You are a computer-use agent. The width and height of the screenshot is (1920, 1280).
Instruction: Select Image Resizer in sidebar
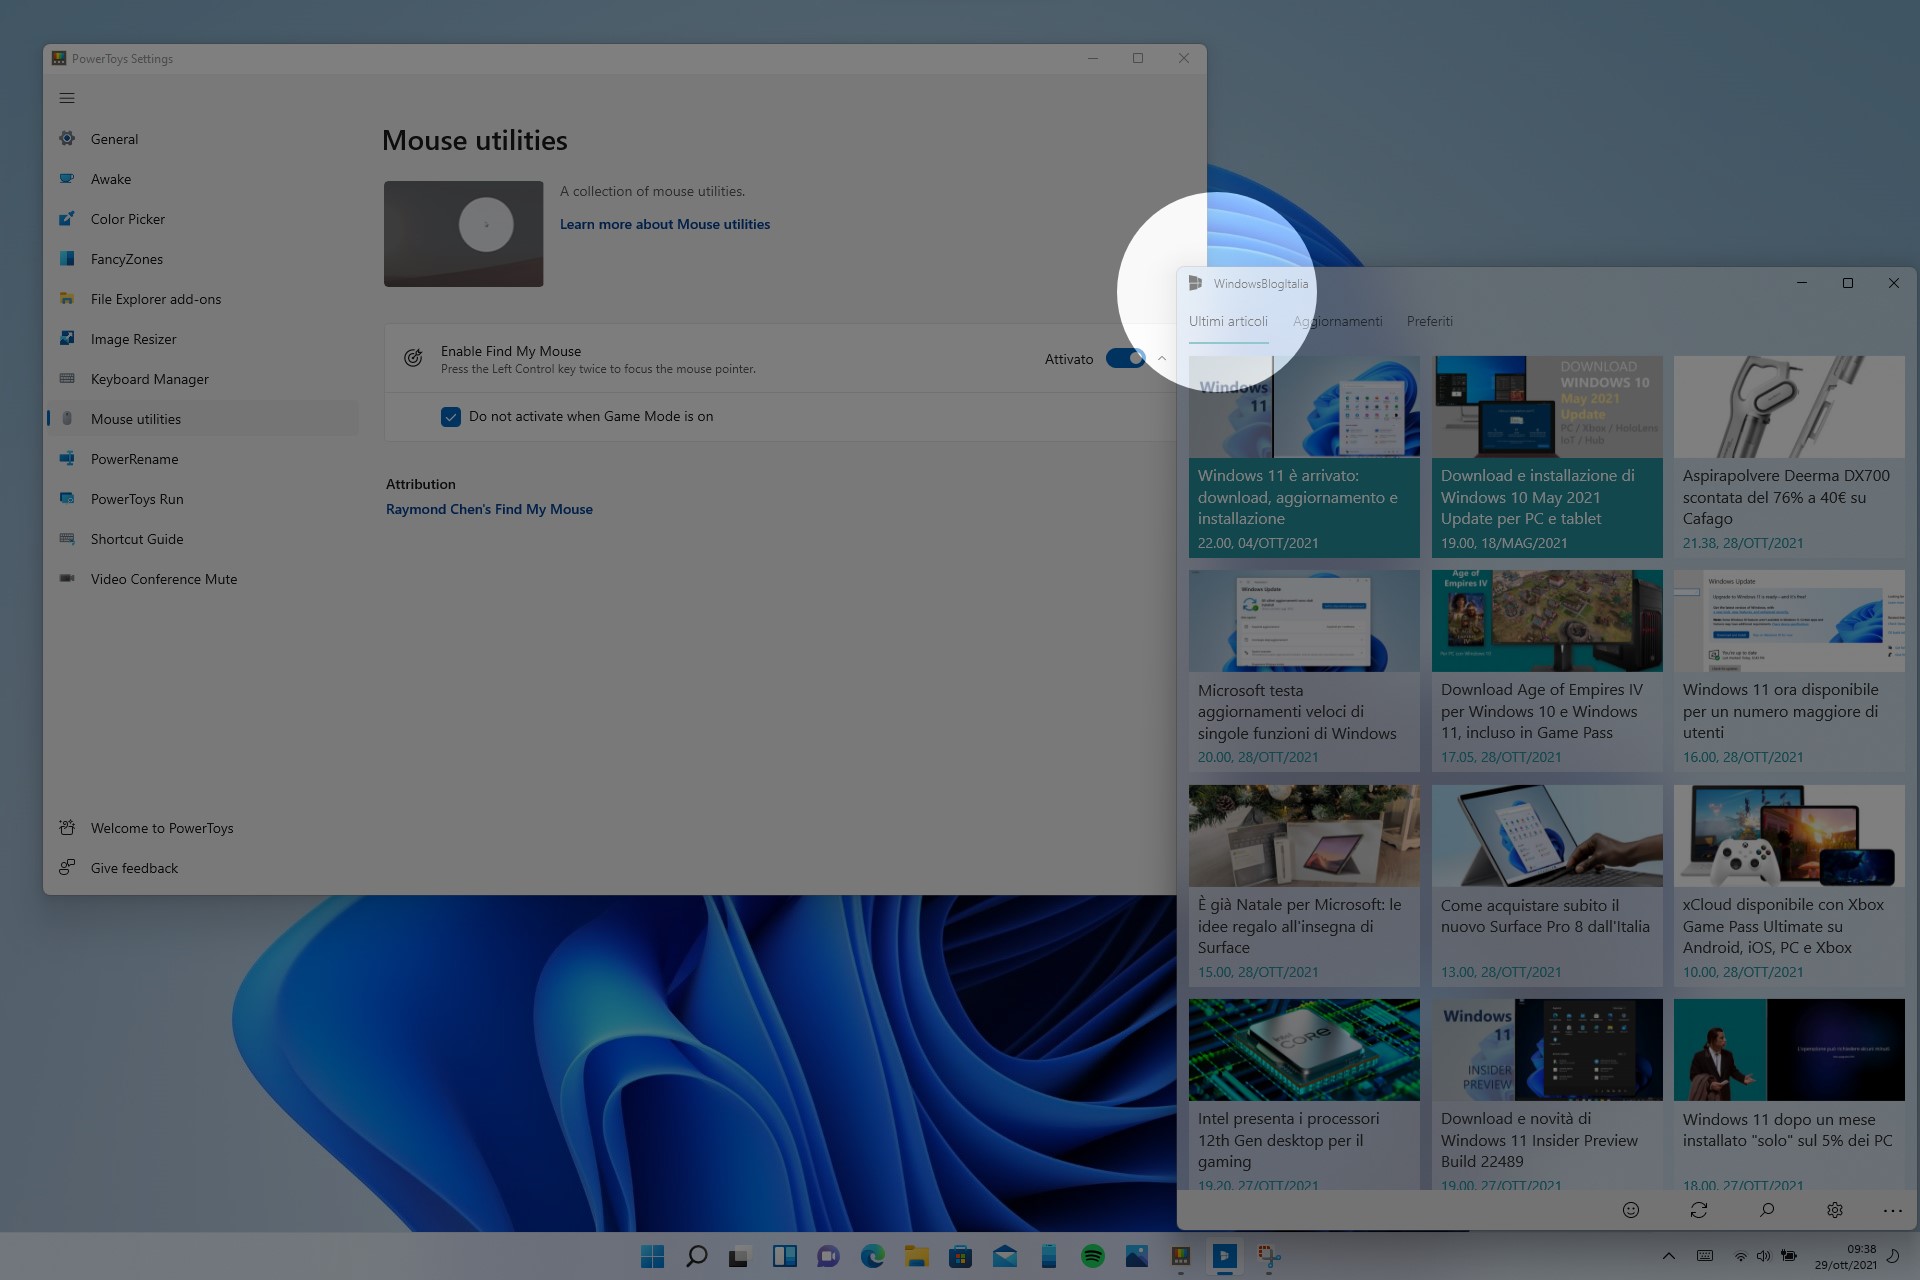202,339
